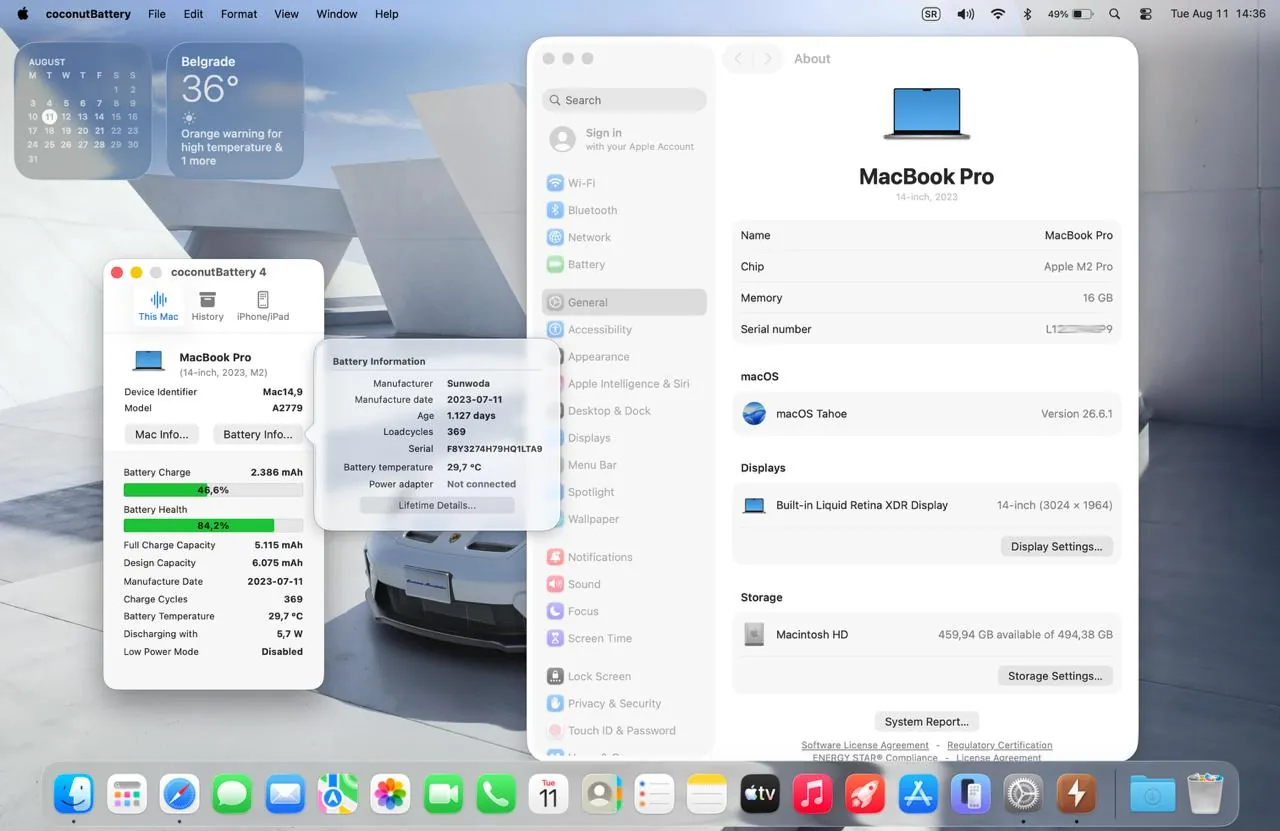Open the History tab in coconutBattery

(207, 306)
